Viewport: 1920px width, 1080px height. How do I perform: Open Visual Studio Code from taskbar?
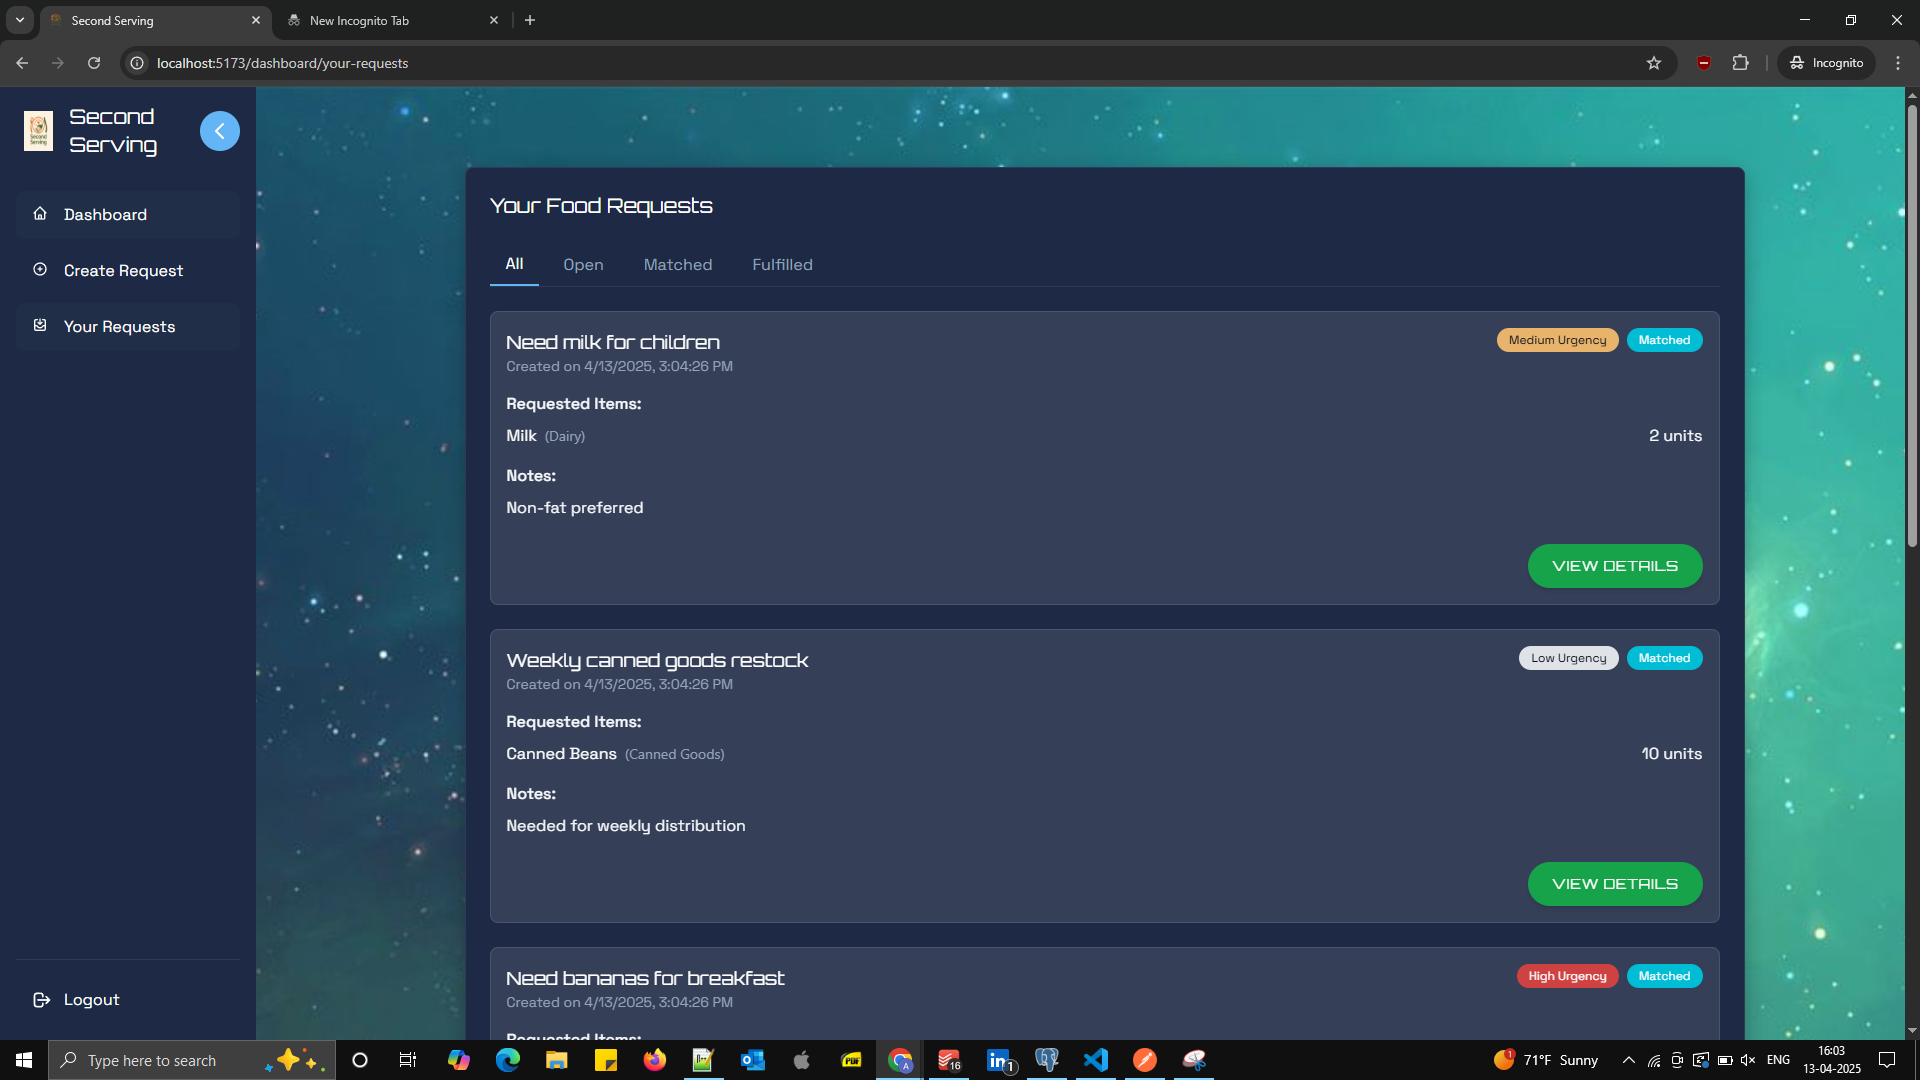tap(1096, 1060)
